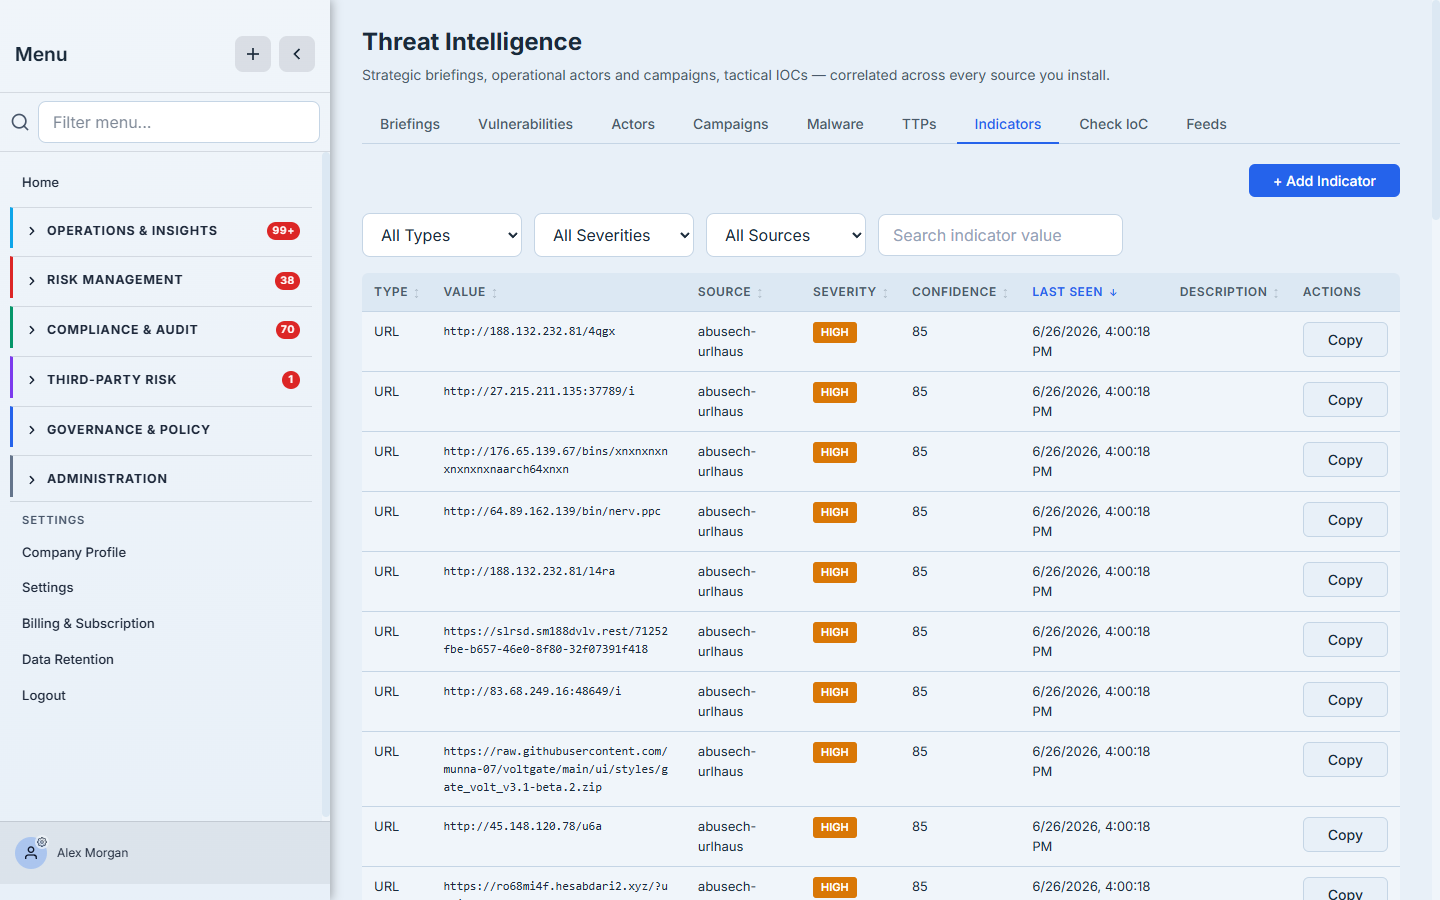
Task: Sort by Description column sort icon
Action: pyautogui.click(x=1276, y=293)
